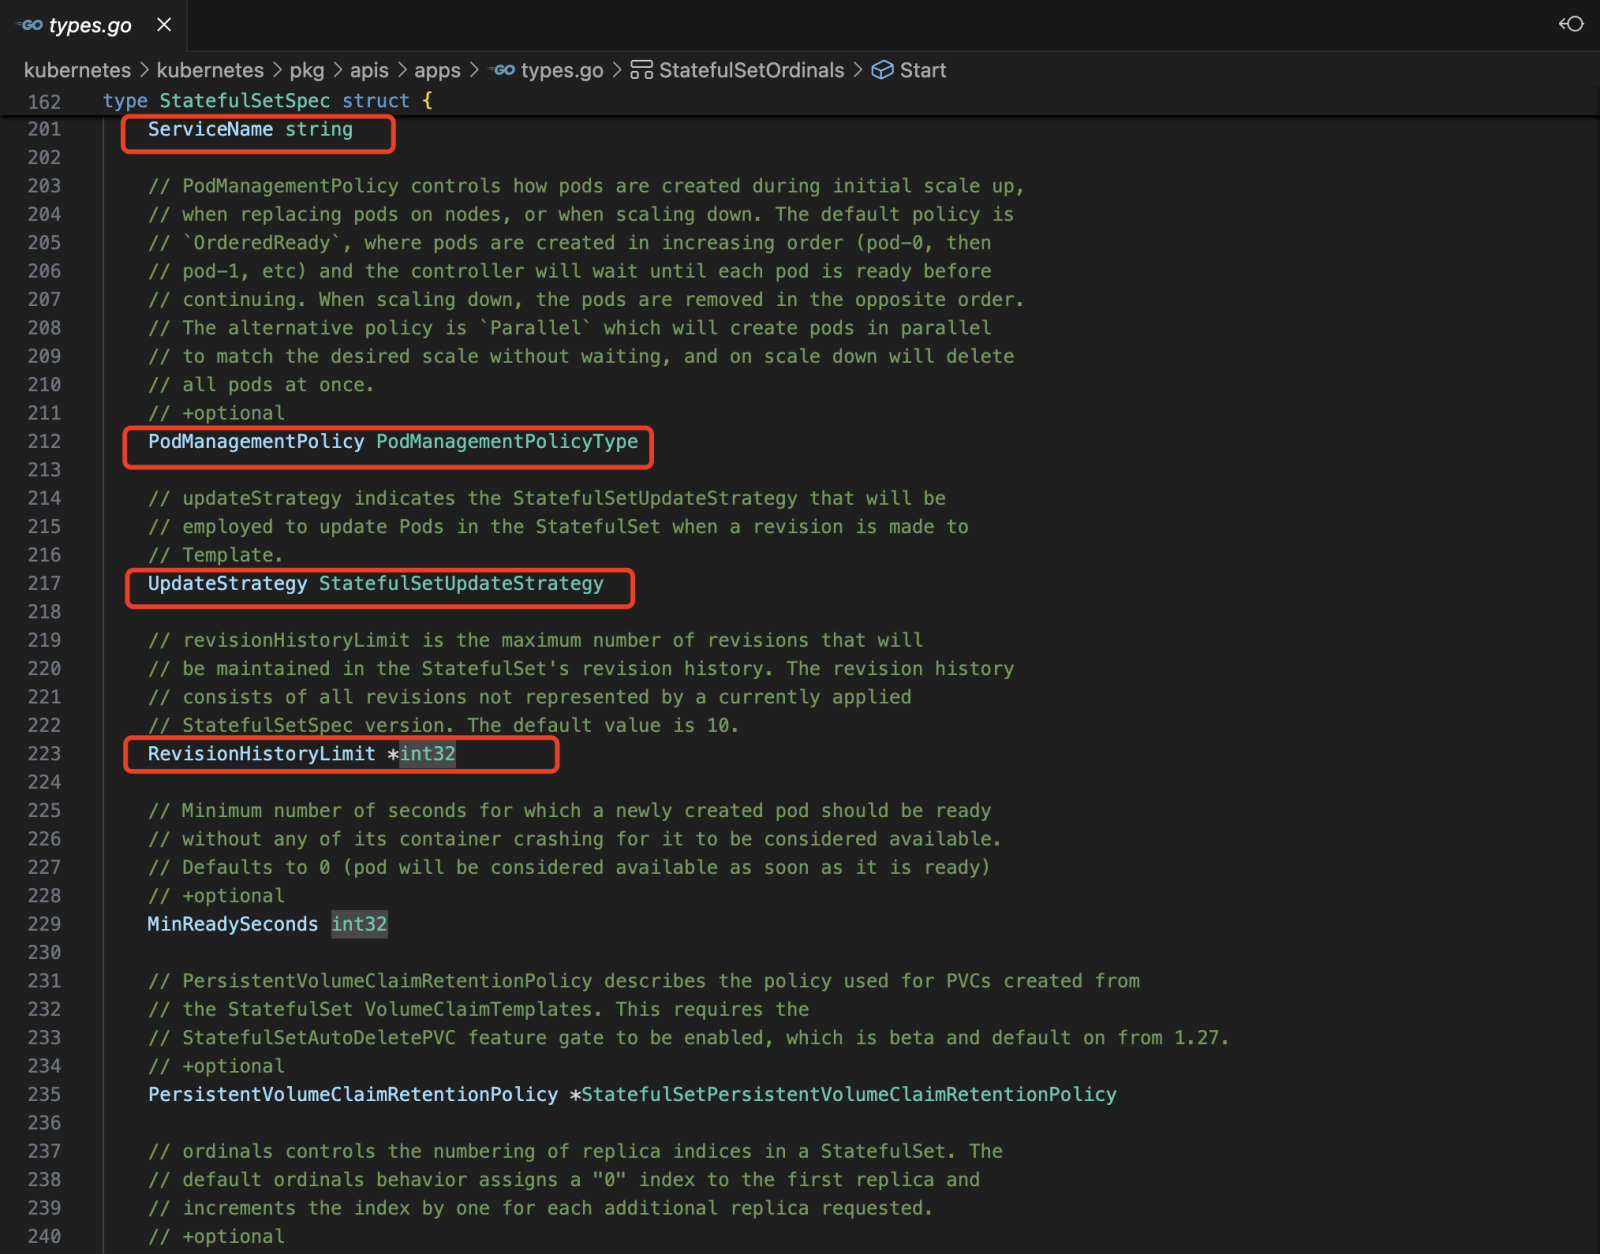Click "PersistentVolumeClaimRetentionPolicy" field on line 235
1600x1254 pixels.
(353, 1094)
